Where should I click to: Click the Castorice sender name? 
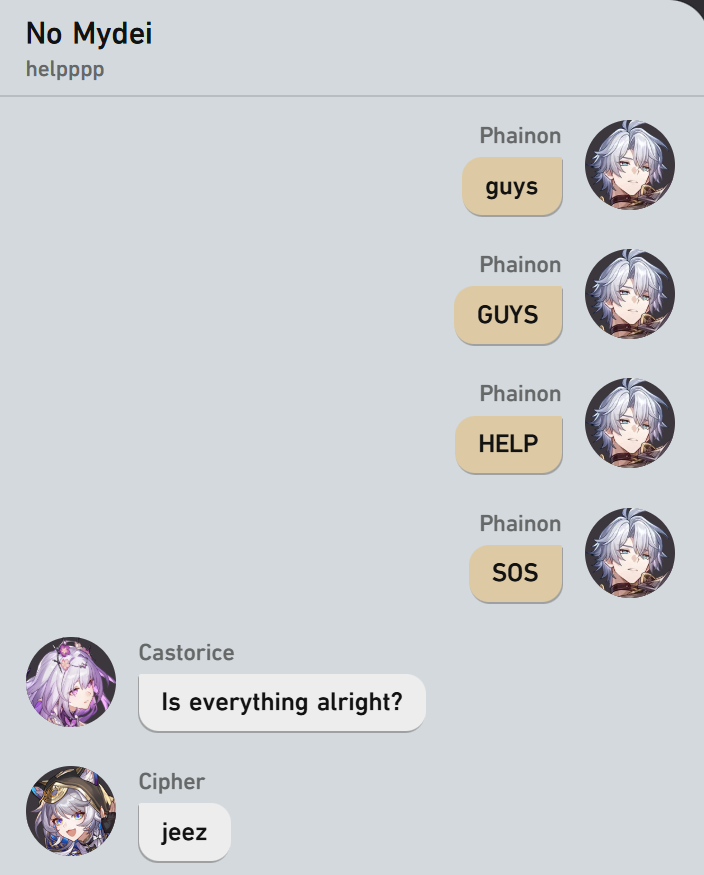(186, 652)
